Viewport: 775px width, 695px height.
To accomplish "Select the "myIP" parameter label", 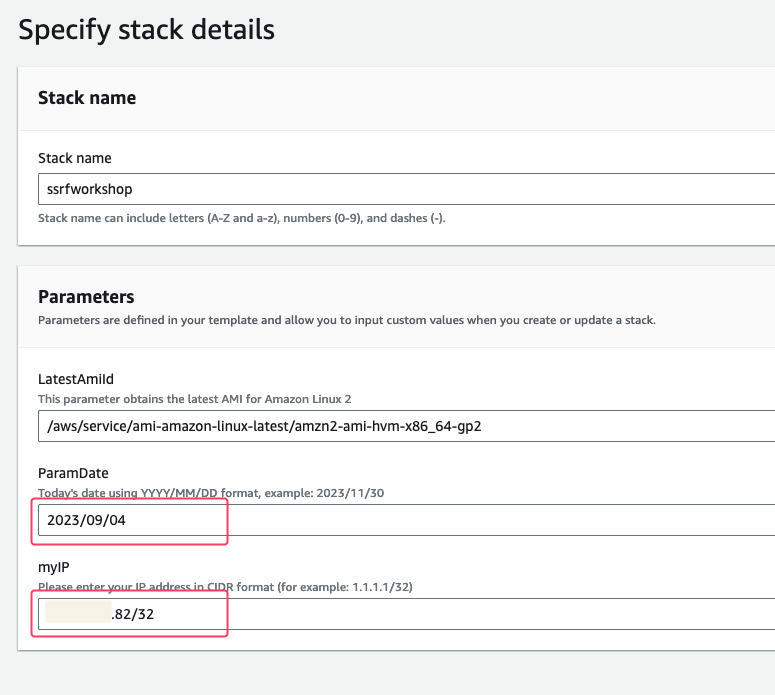I will point(54,567).
